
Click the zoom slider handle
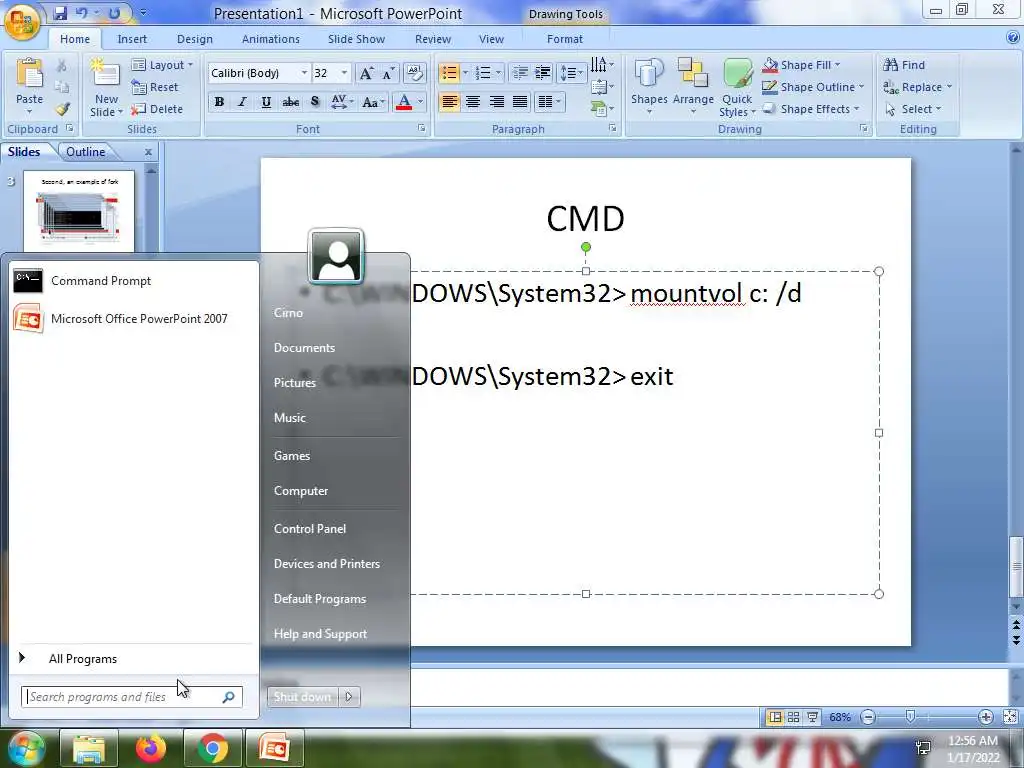click(910, 717)
